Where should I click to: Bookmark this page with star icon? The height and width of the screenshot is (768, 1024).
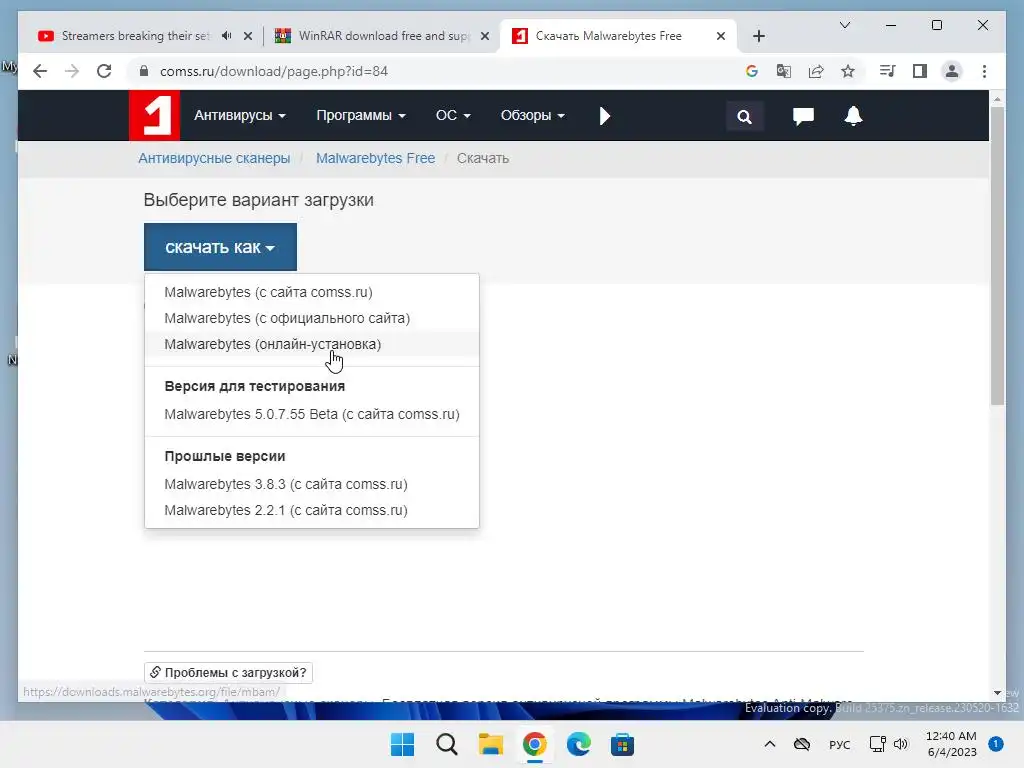848,71
